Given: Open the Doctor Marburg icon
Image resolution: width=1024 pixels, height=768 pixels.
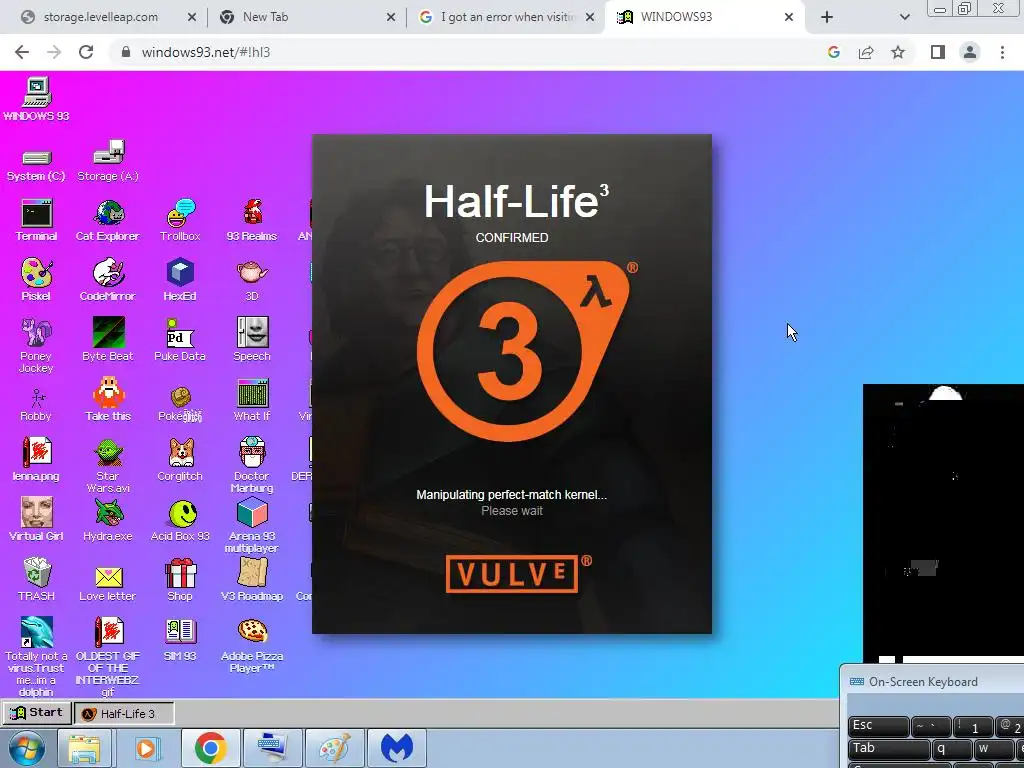Looking at the screenshot, I should (x=252, y=466).
